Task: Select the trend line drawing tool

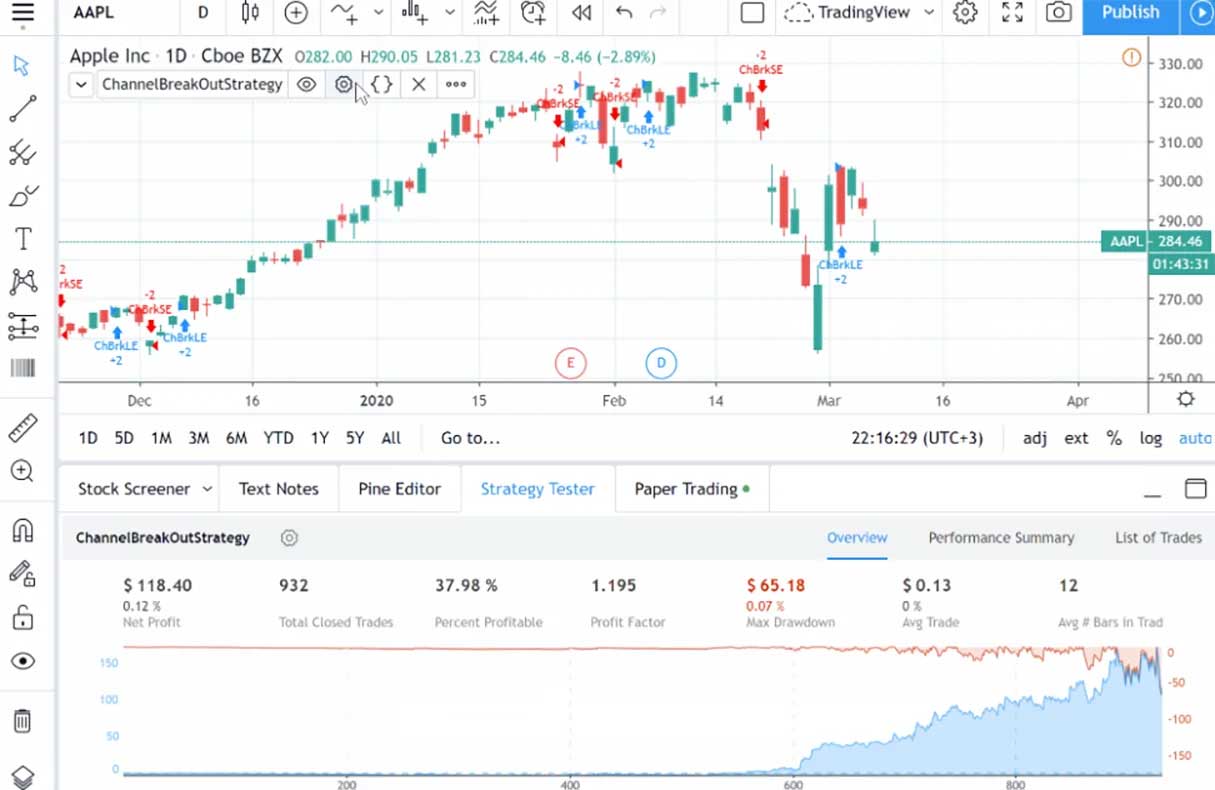Action: point(22,108)
